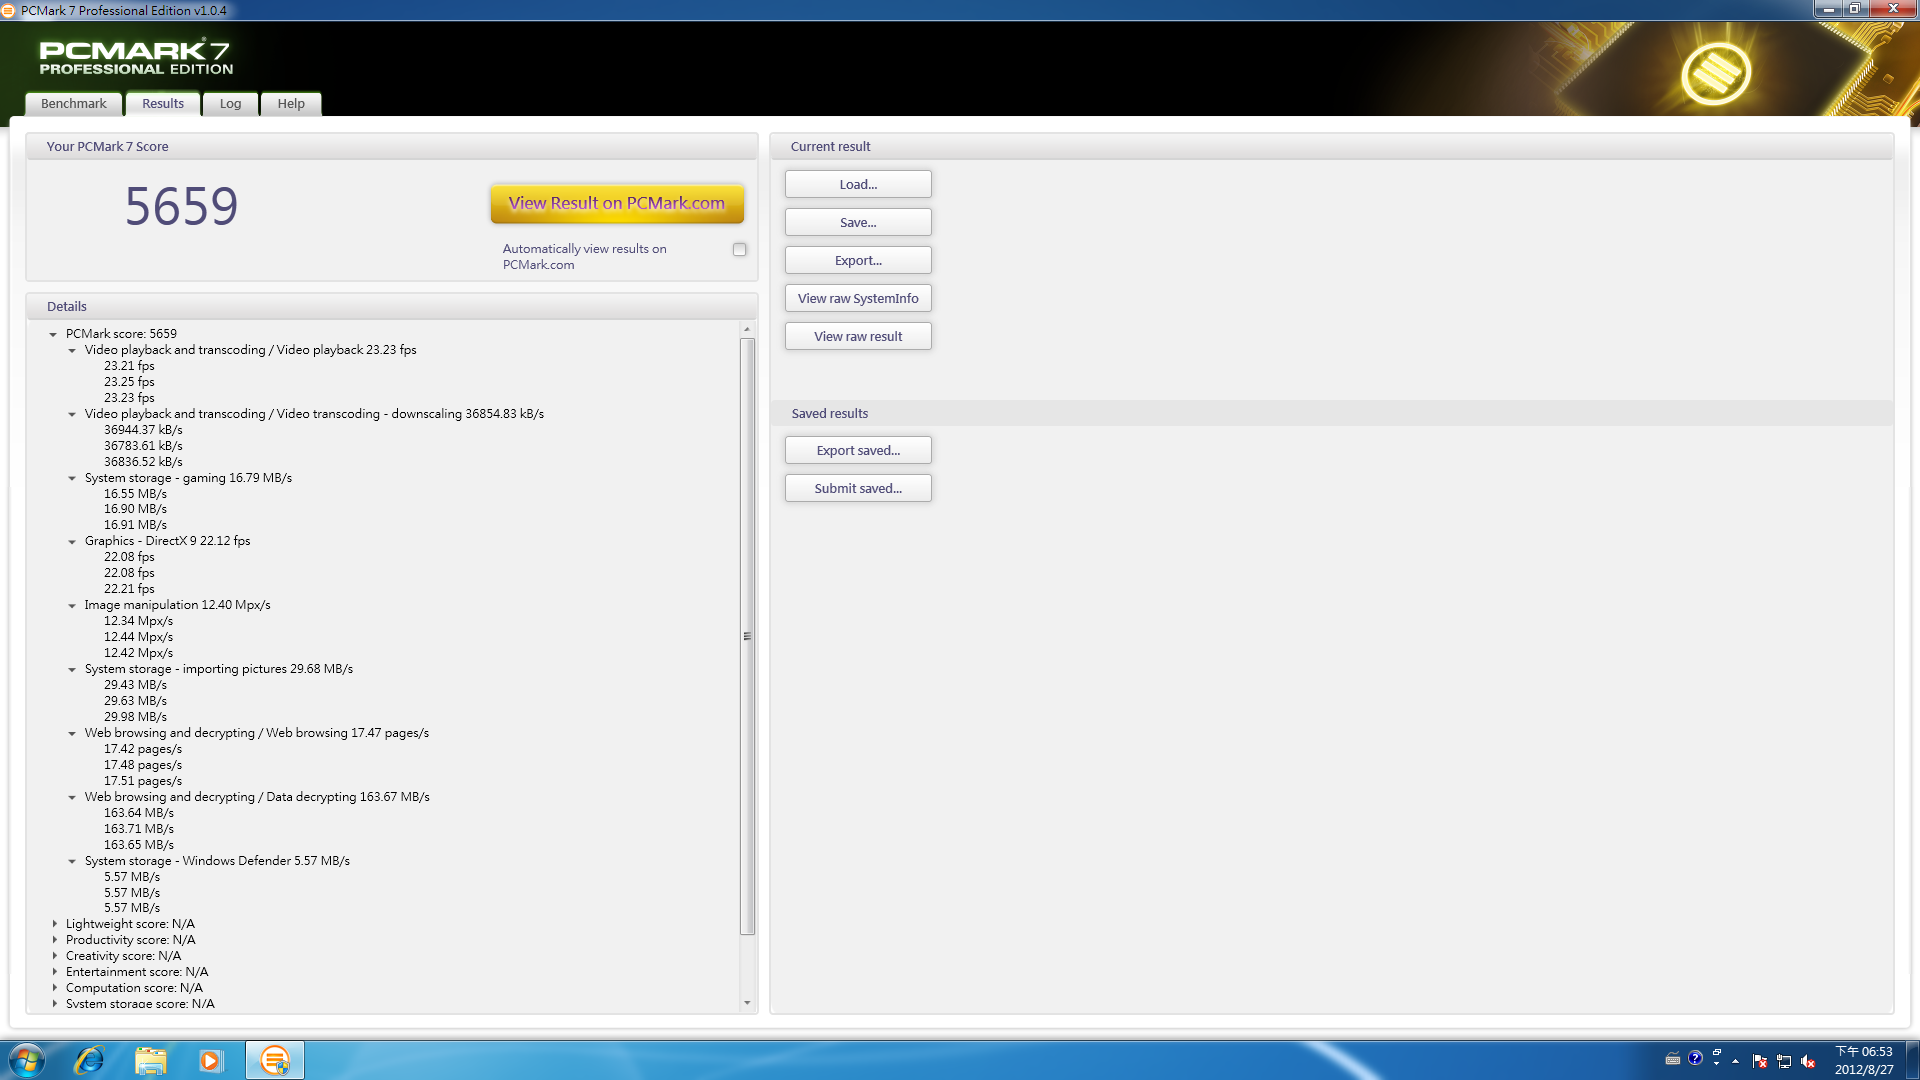Click the network tray icon
This screenshot has width=1920, height=1080.
click(1784, 1061)
